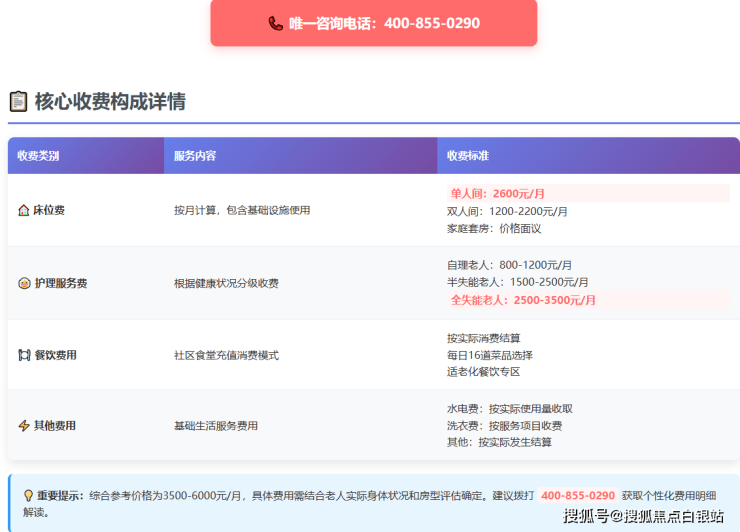Viewport: 740px width, 532px height.
Task: Click highlighted 全失能老人 2500-3500元/月 price
Action: click(523, 300)
